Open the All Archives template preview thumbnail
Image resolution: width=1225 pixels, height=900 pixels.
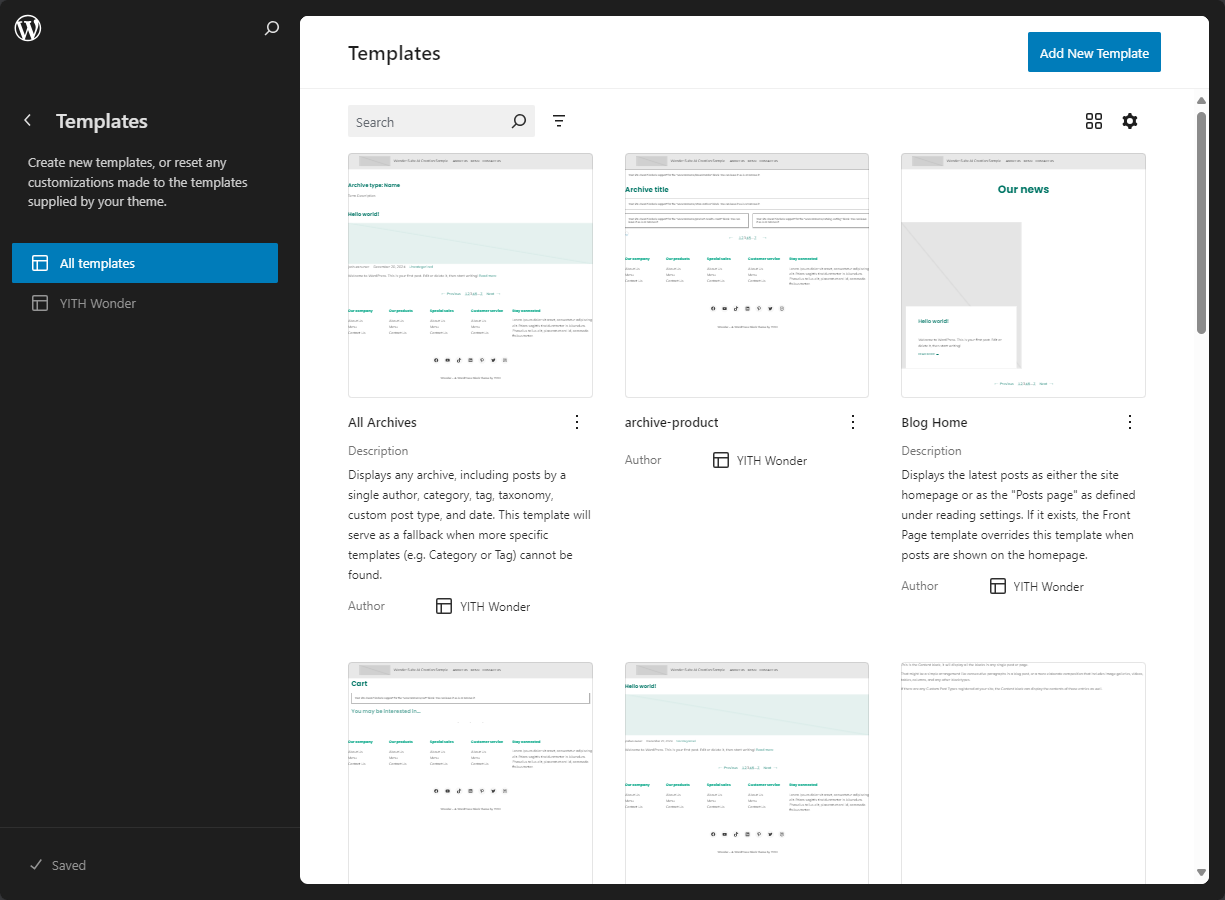coord(469,275)
